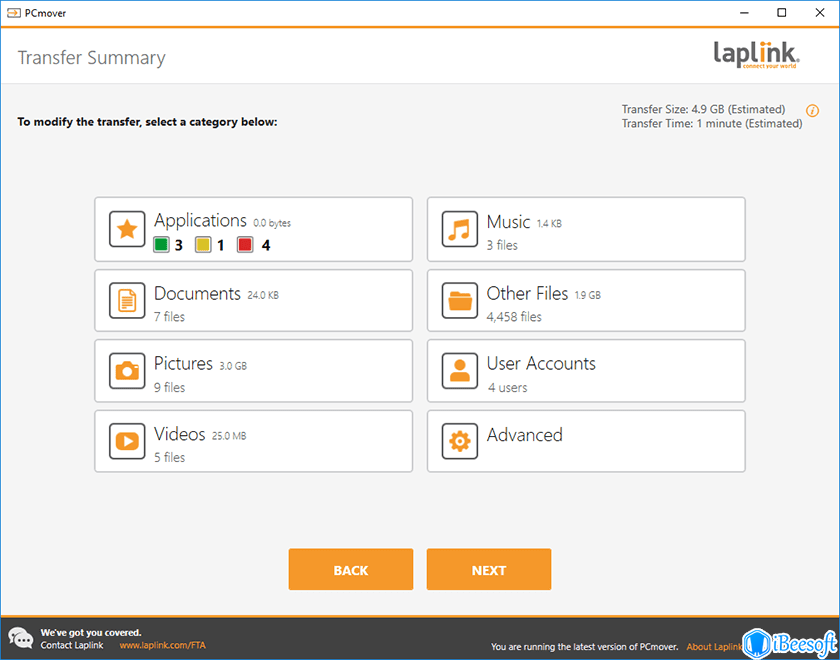Open the www.laplink.com/FTA link

click(162, 645)
